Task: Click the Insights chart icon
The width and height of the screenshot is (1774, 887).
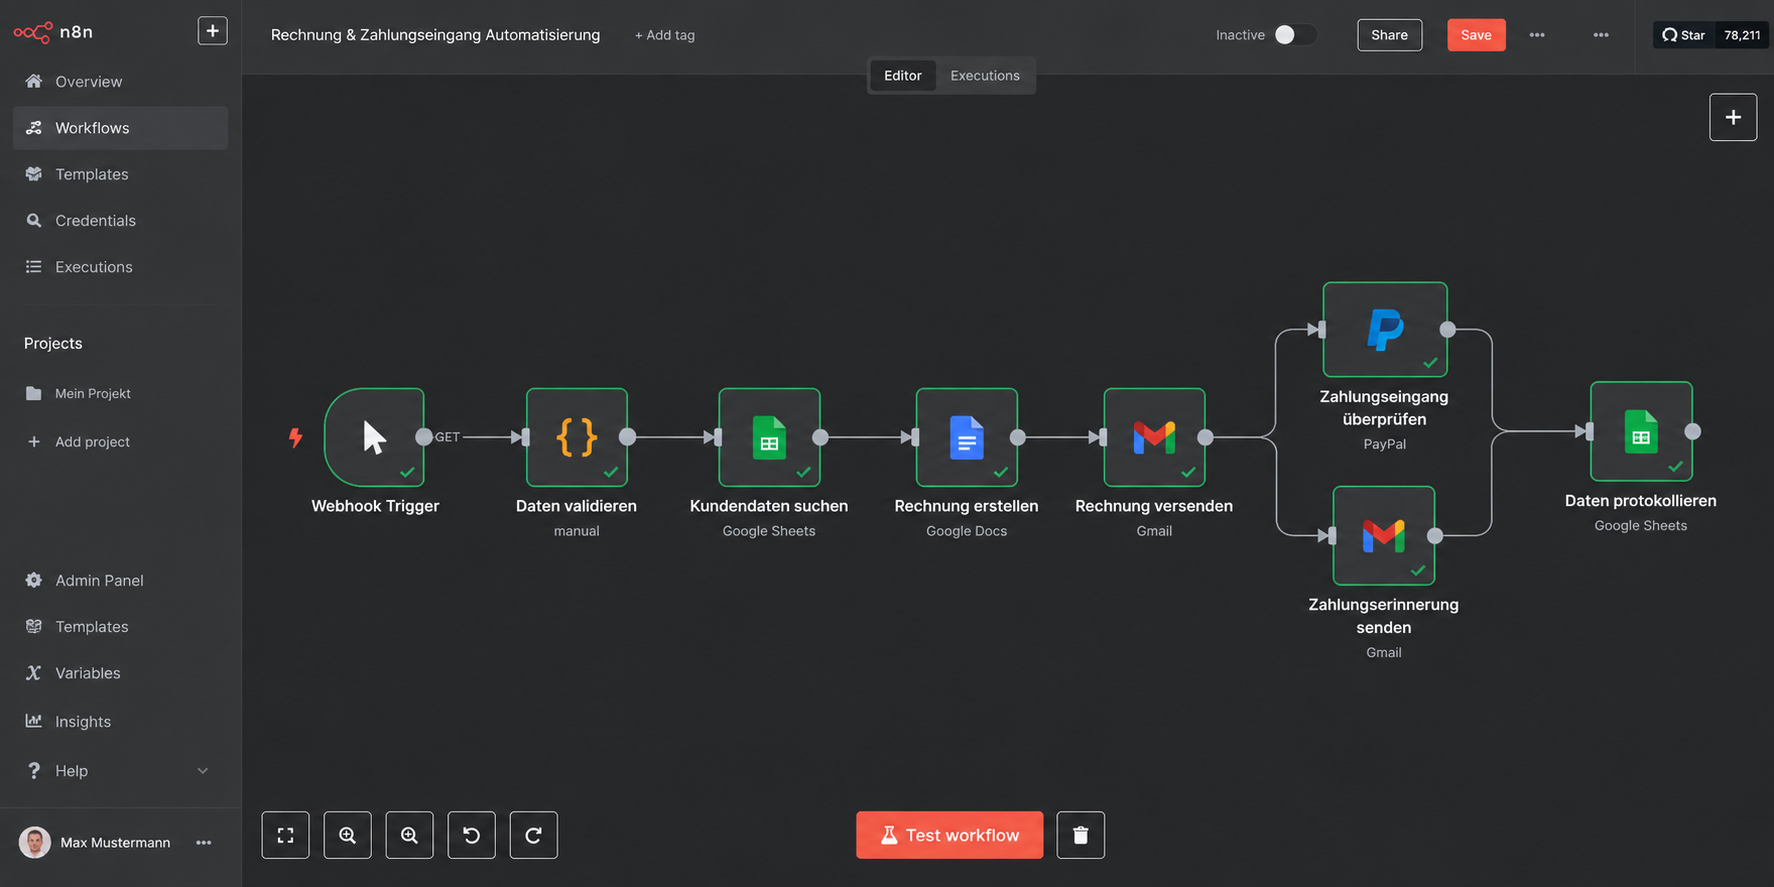Action: coord(34,721)
